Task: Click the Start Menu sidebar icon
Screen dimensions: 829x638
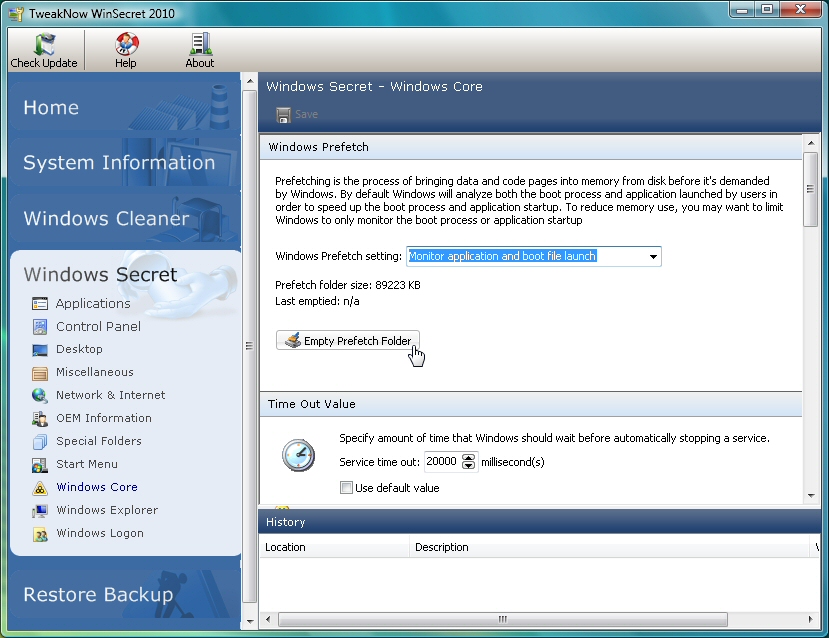Action: click(40, 465)
